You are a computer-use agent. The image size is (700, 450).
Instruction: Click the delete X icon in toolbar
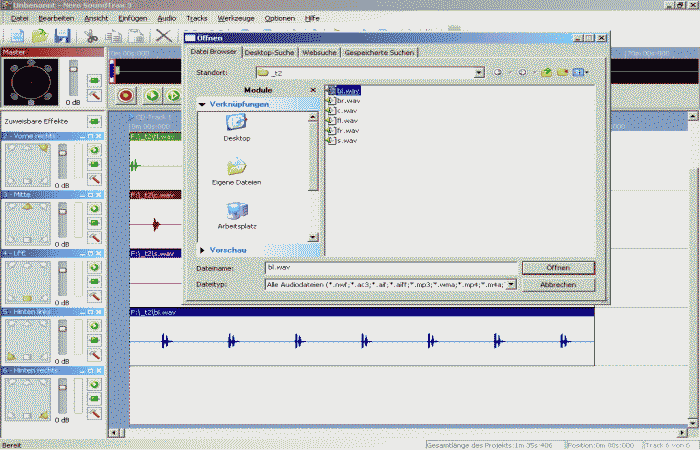pos(163,36)
